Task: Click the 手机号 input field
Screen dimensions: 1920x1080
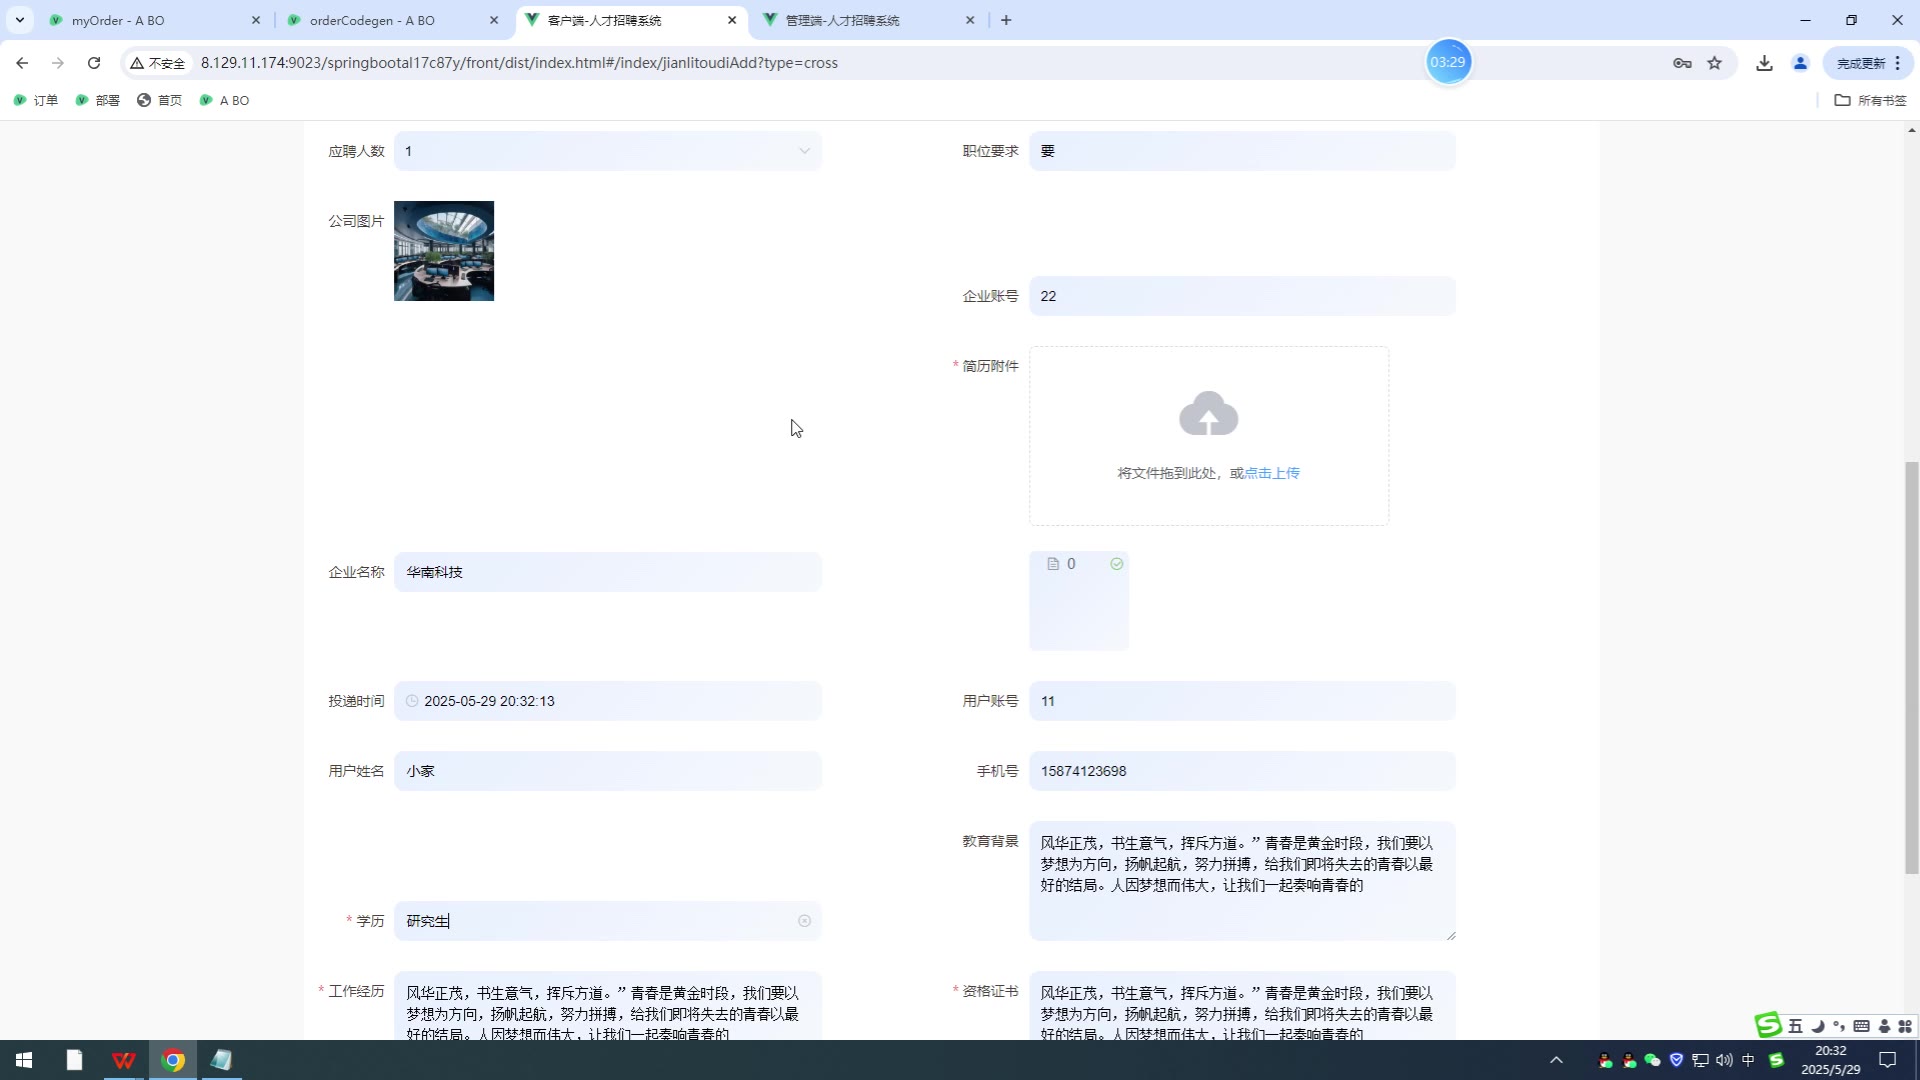Action: coord(1242,771)
